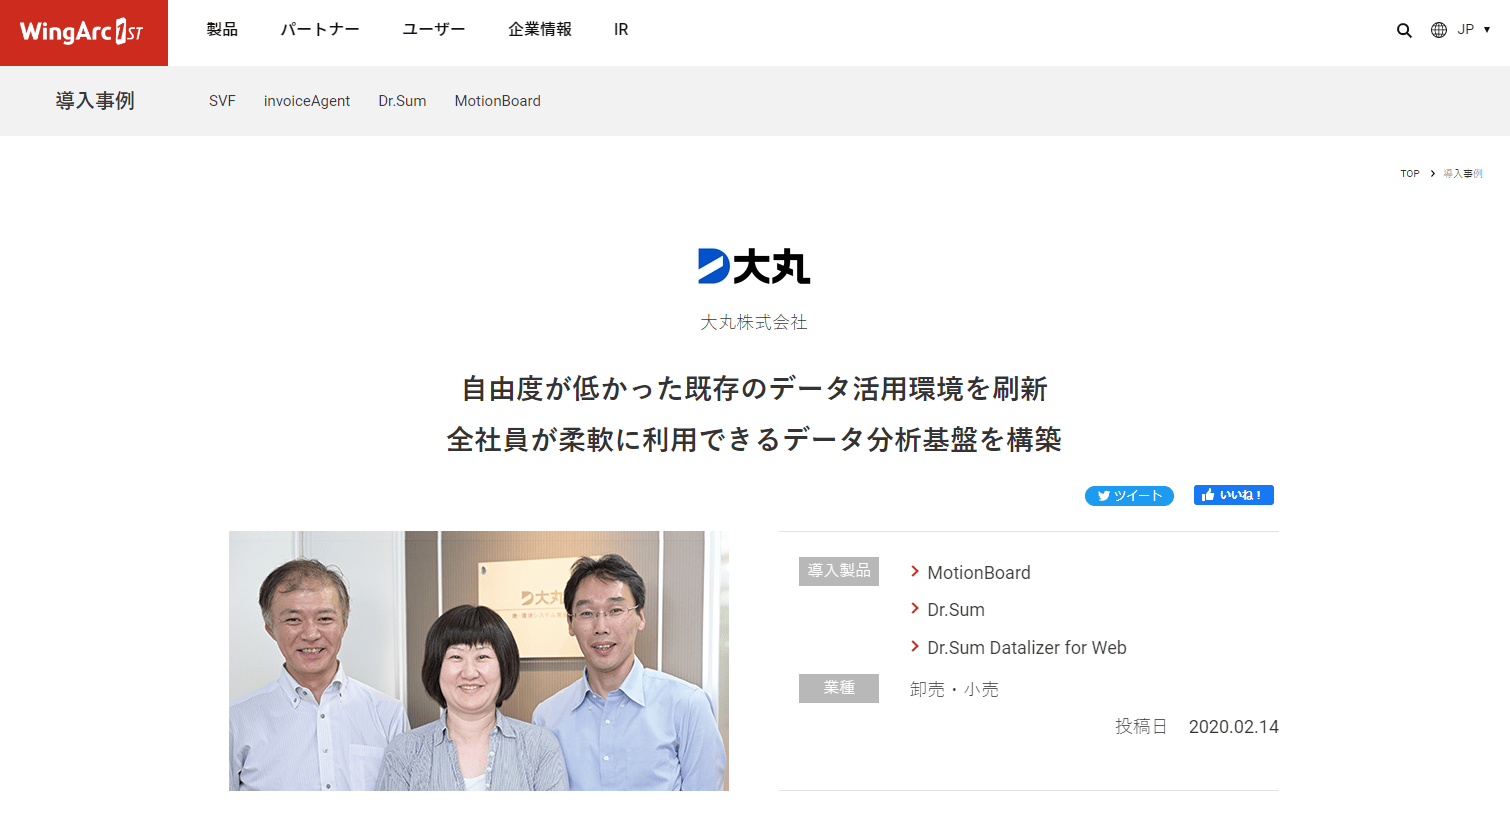
Task: Open the パートナー menu
Action: tap(320, 30)
